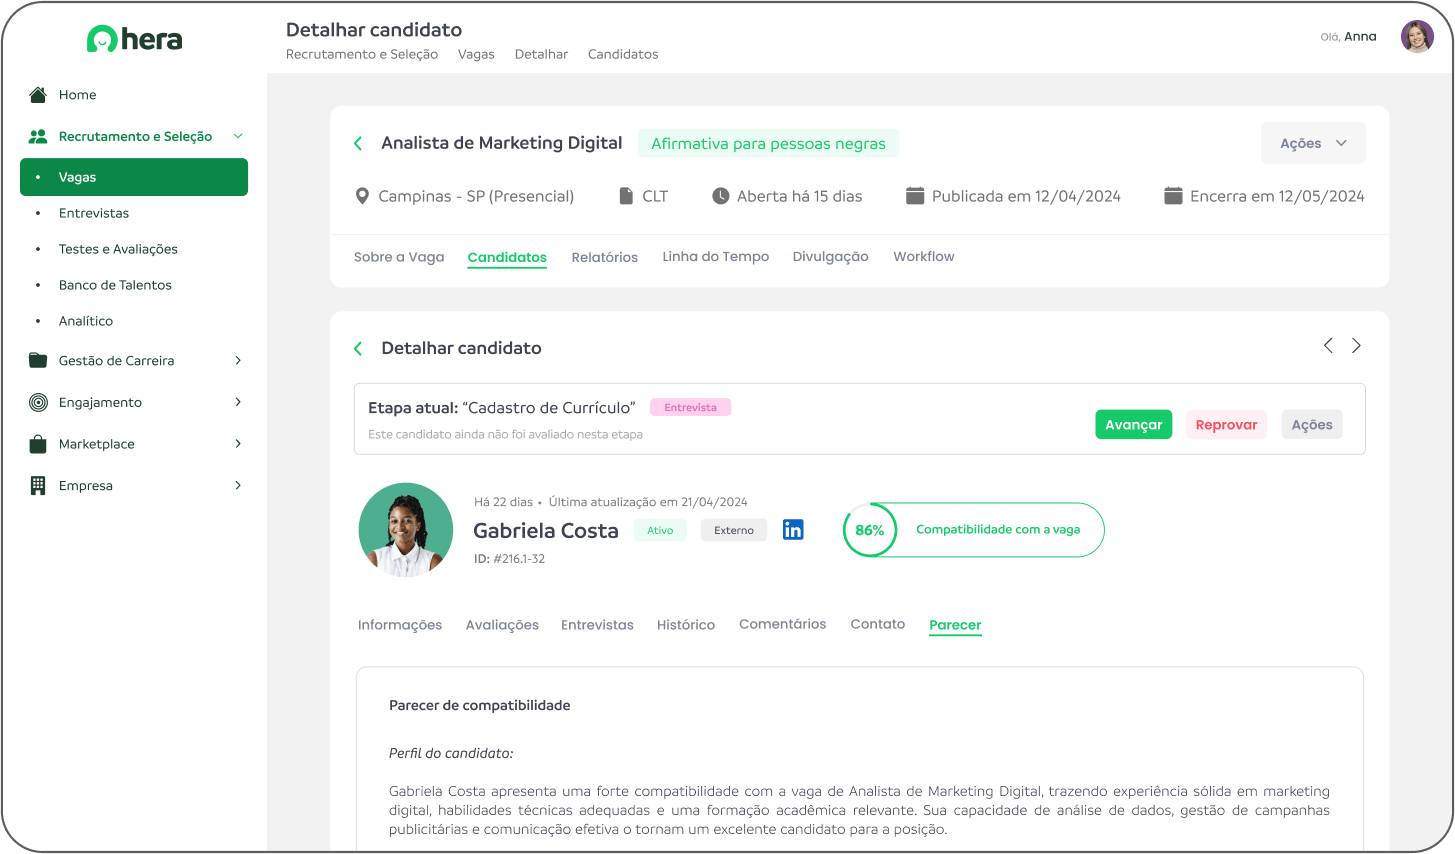Click the 86% compatibility indicator

(870, 530)
